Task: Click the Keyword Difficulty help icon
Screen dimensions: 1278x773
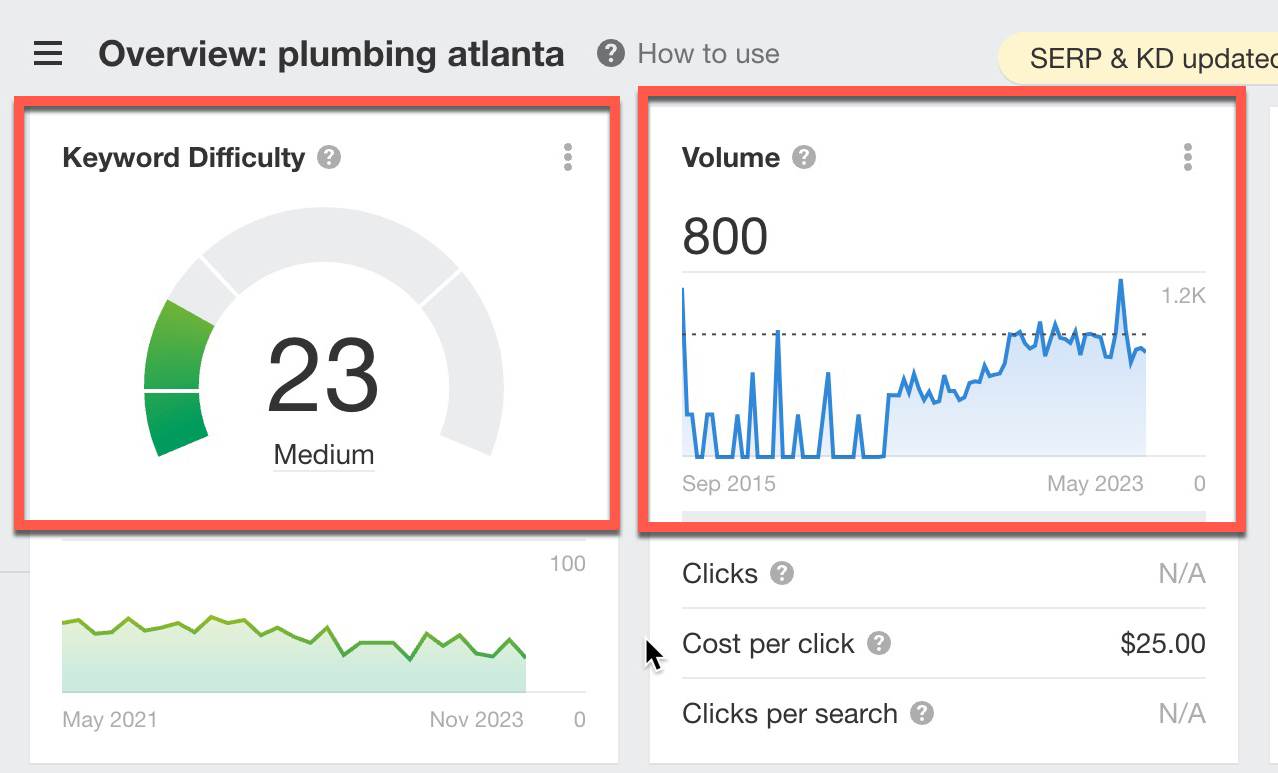Action: point(329,158)
